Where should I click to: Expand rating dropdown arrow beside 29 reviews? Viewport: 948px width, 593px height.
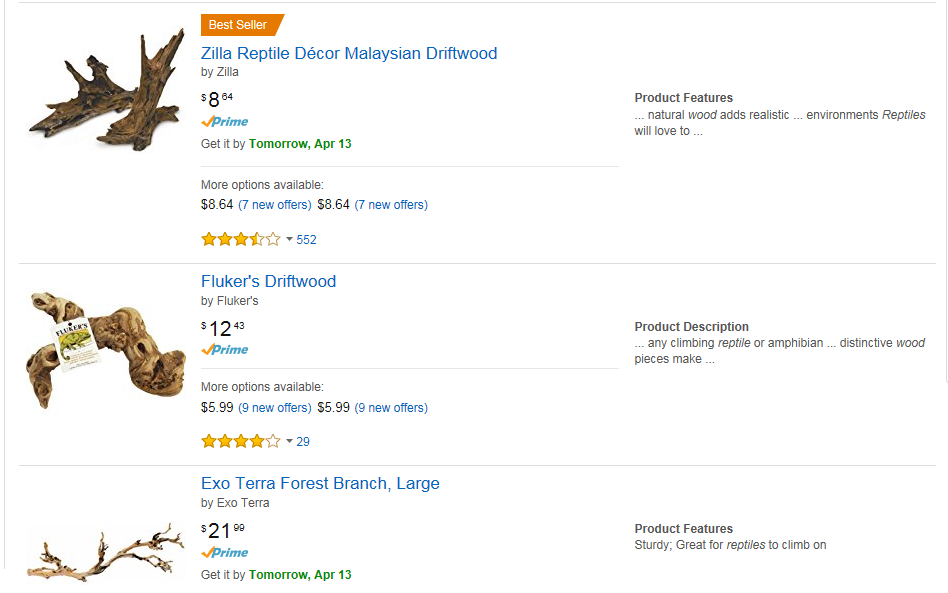click(289, 441)
